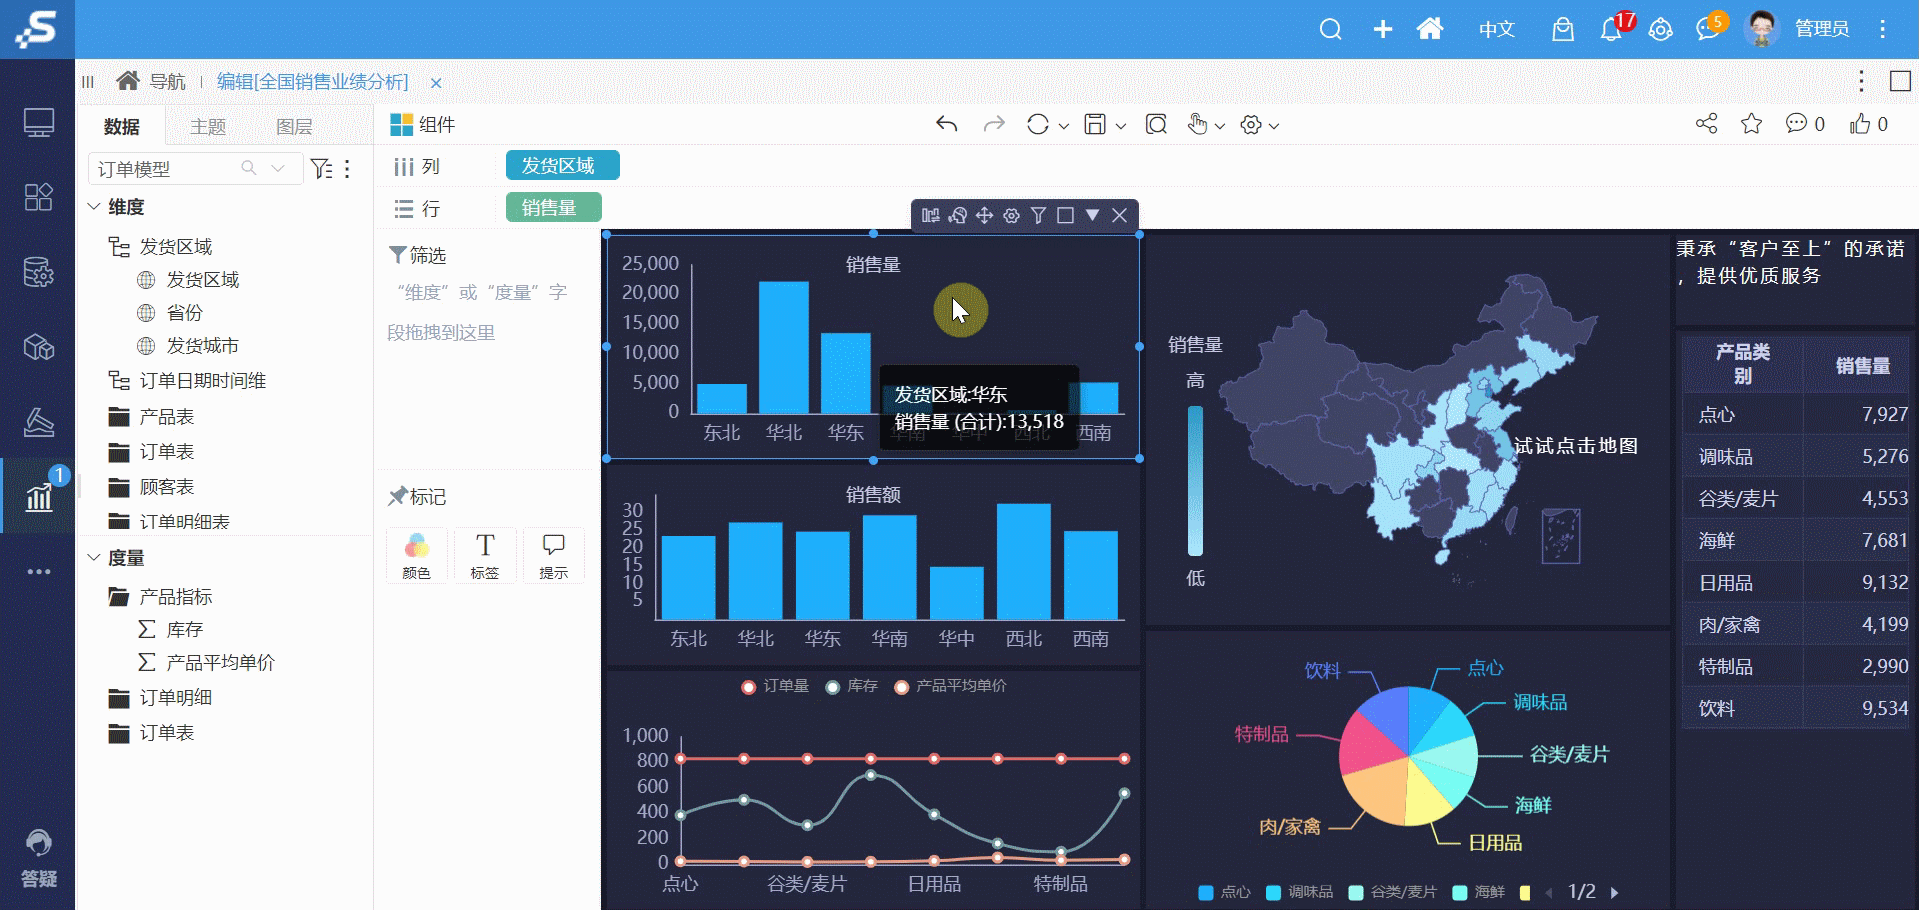This screenshot has height=910, width=1919.
Task: Click the maximize square icon in component toolbar
Action: click(1065, 215)
